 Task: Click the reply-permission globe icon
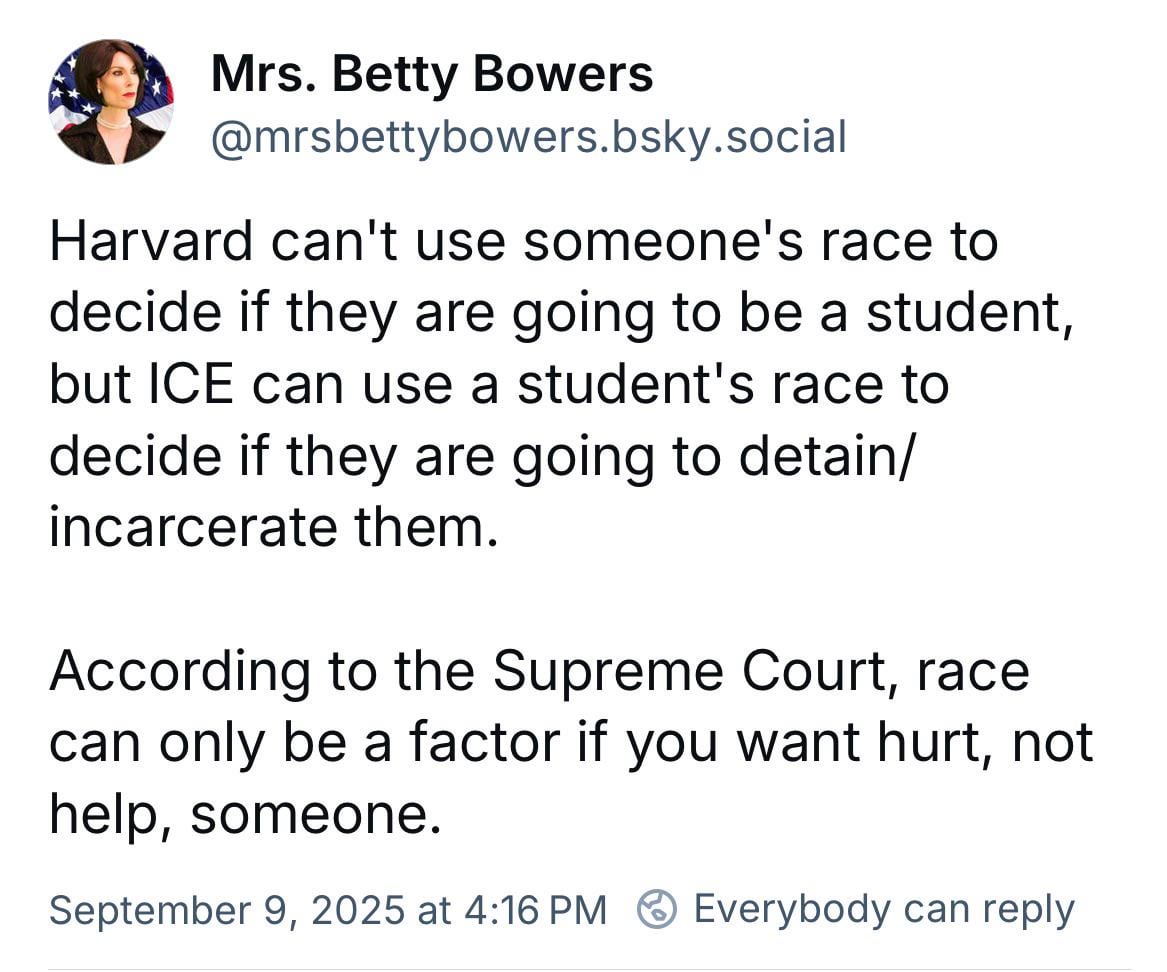(x=656, y=909)
